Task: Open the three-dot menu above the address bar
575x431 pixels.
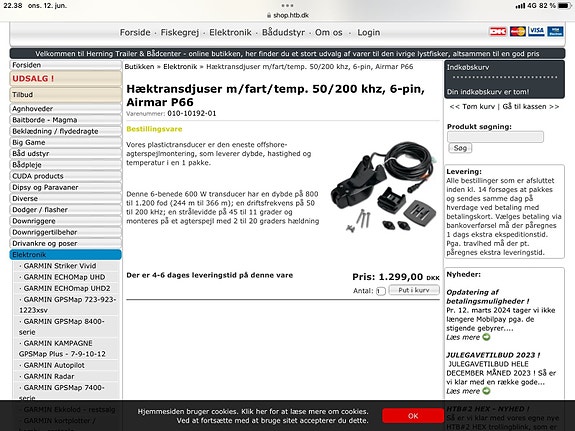Action: click(x=288, y=6)
